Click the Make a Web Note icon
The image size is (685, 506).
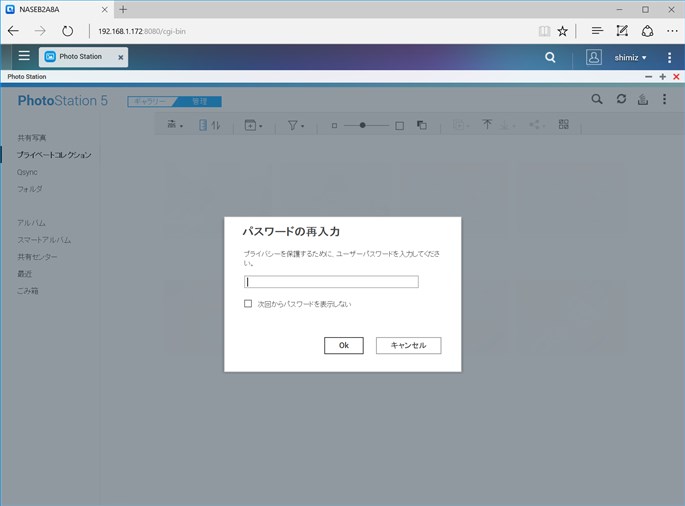(x=622, y=31)
